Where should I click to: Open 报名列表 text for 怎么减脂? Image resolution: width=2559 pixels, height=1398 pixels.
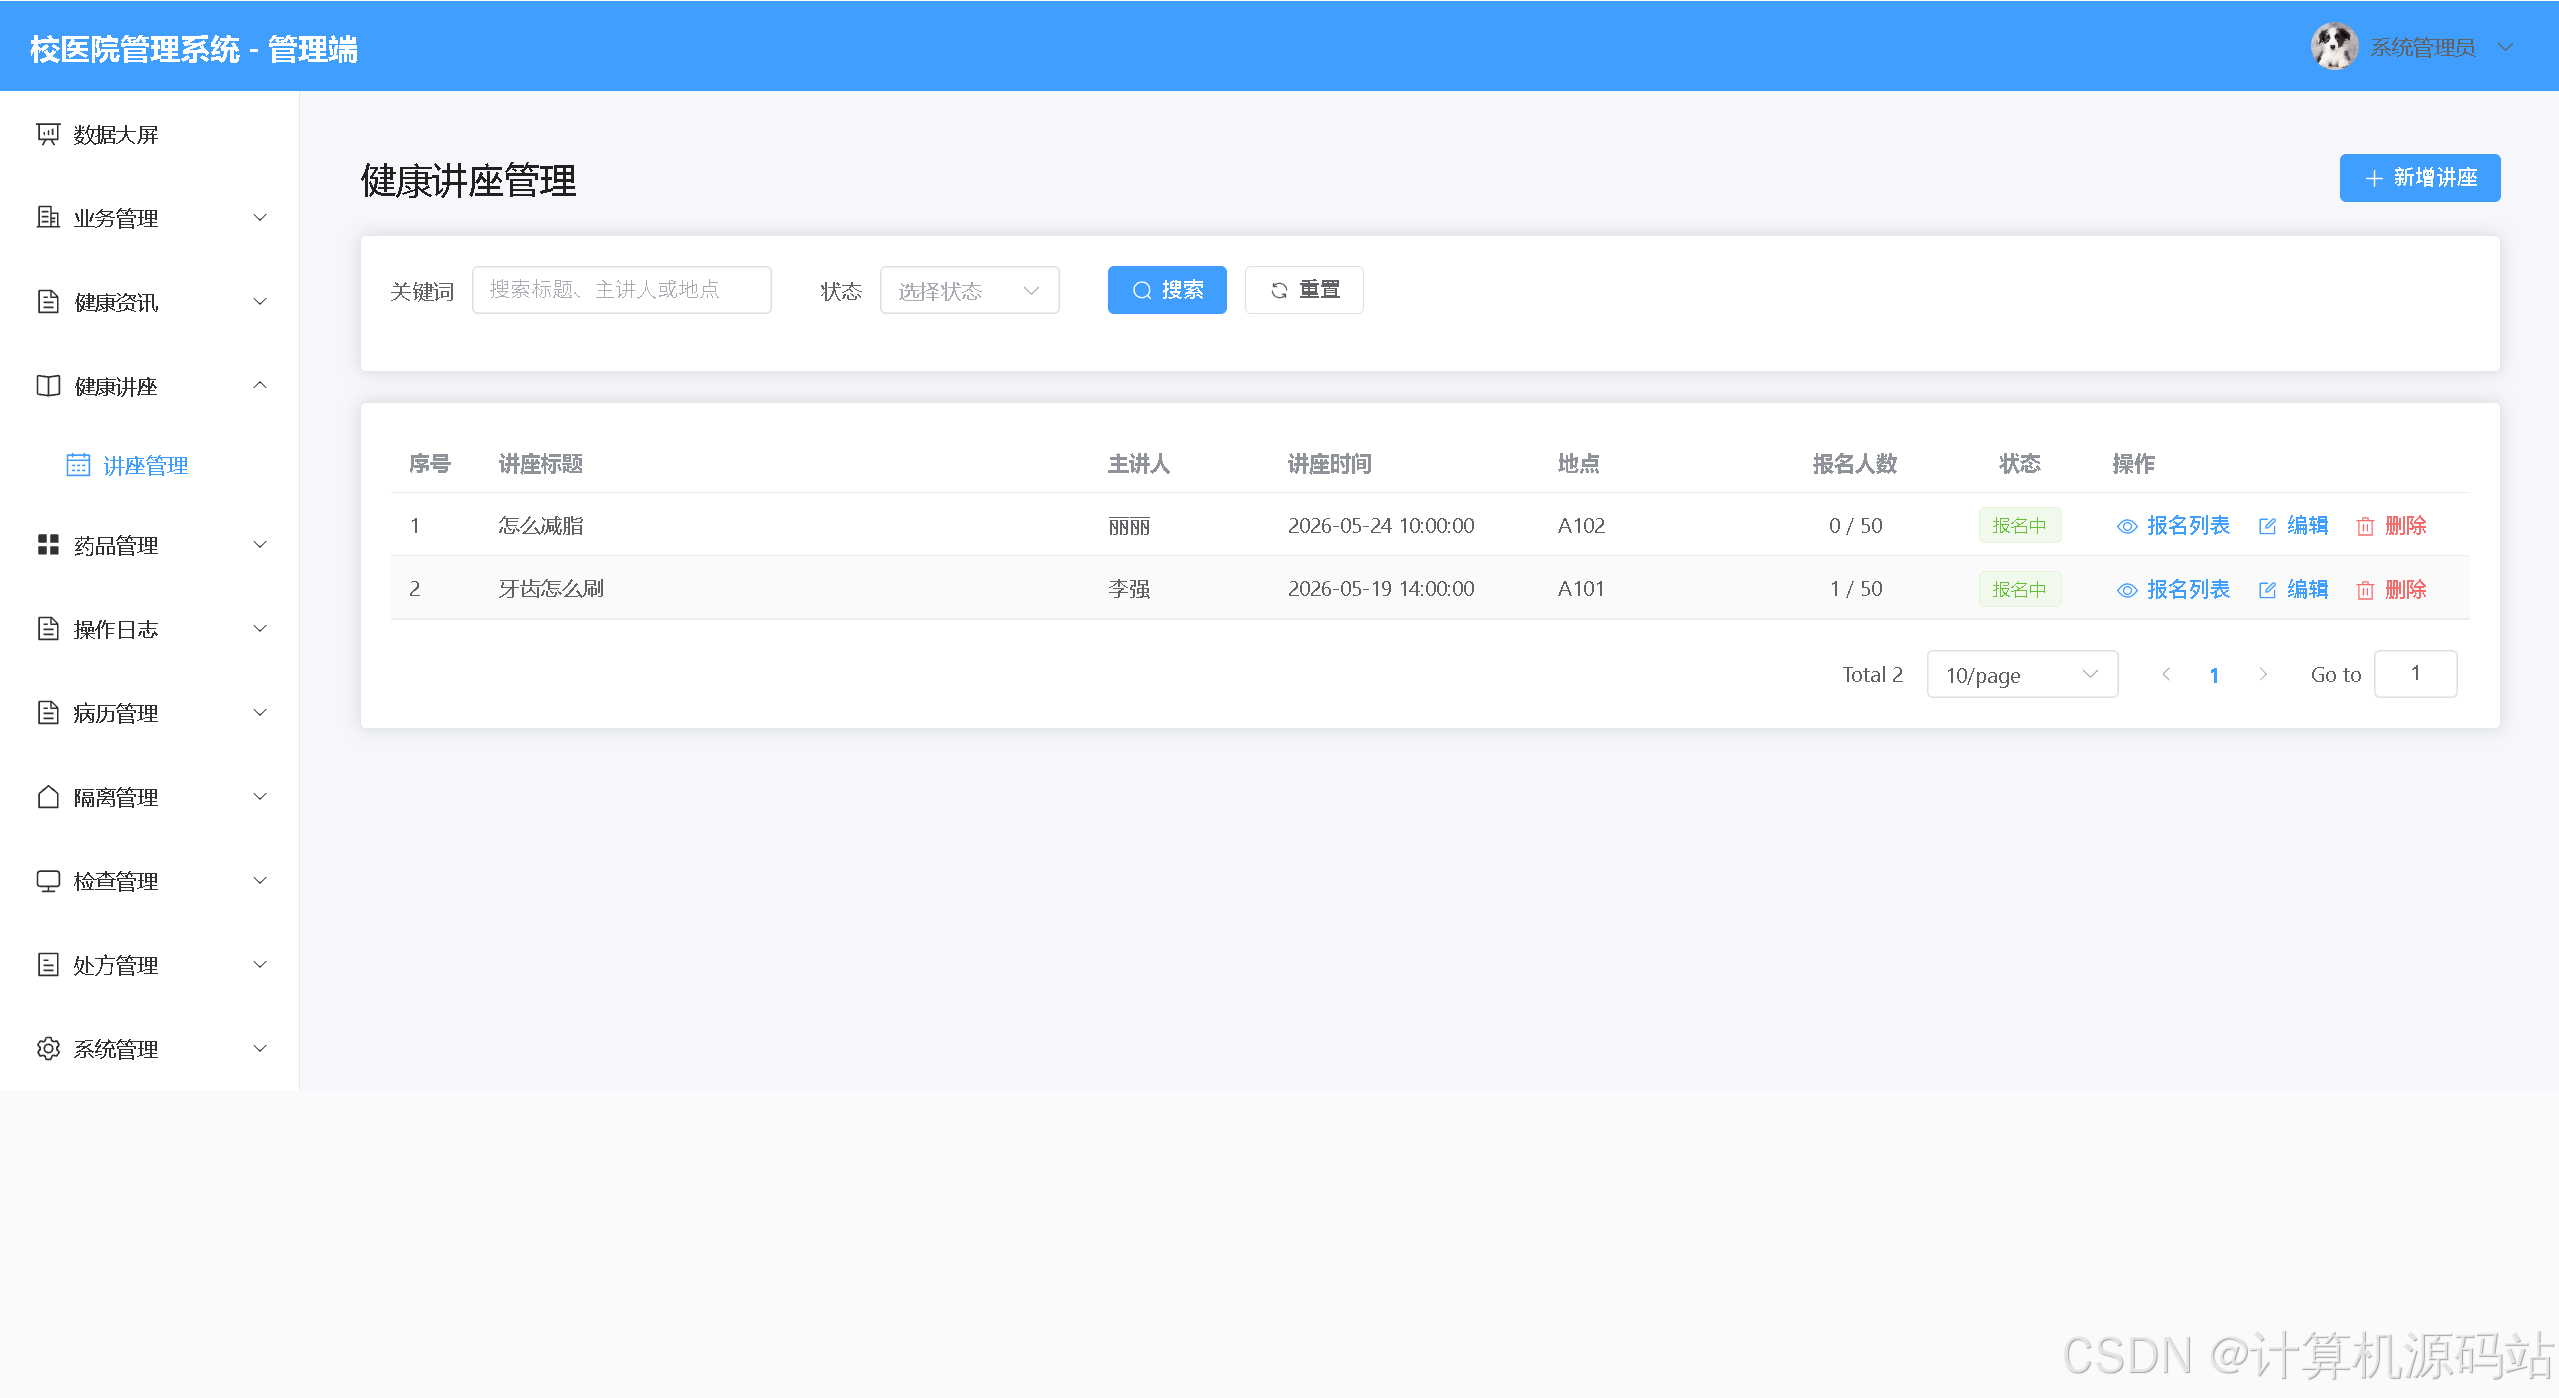2188,526
